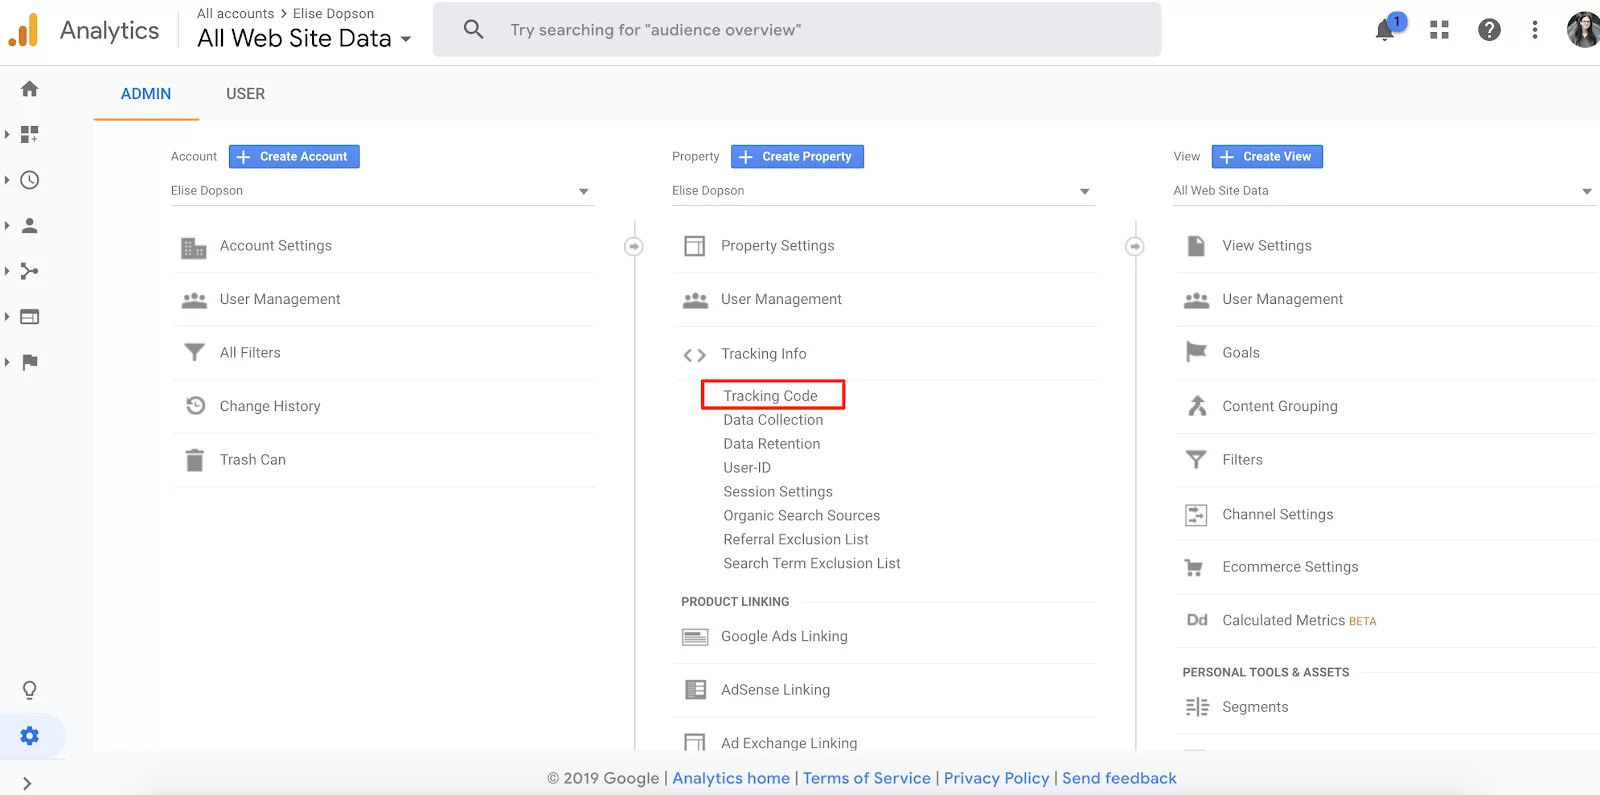Click the three-dot more options icon
This screenshot has height=795, width=1600.
pos(1534,30)
